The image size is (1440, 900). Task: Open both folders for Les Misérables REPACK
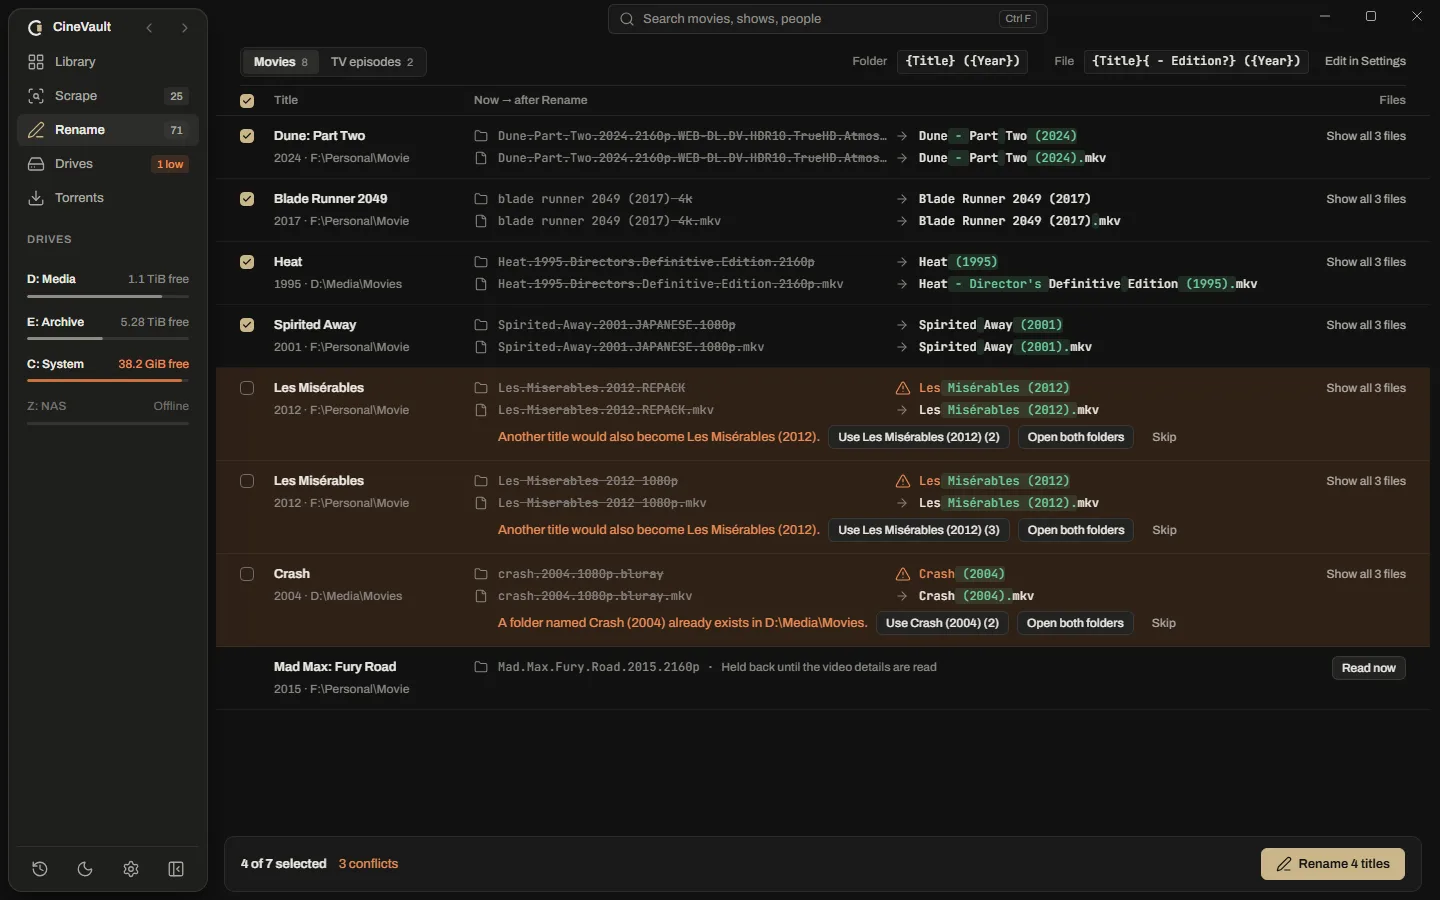click(1076, 437)
